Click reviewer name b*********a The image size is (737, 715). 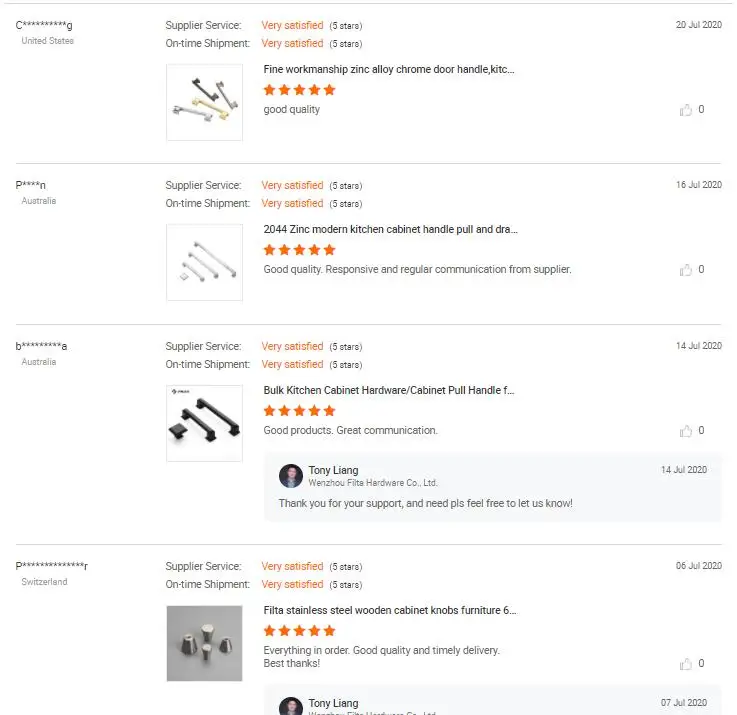click(42, 346)
